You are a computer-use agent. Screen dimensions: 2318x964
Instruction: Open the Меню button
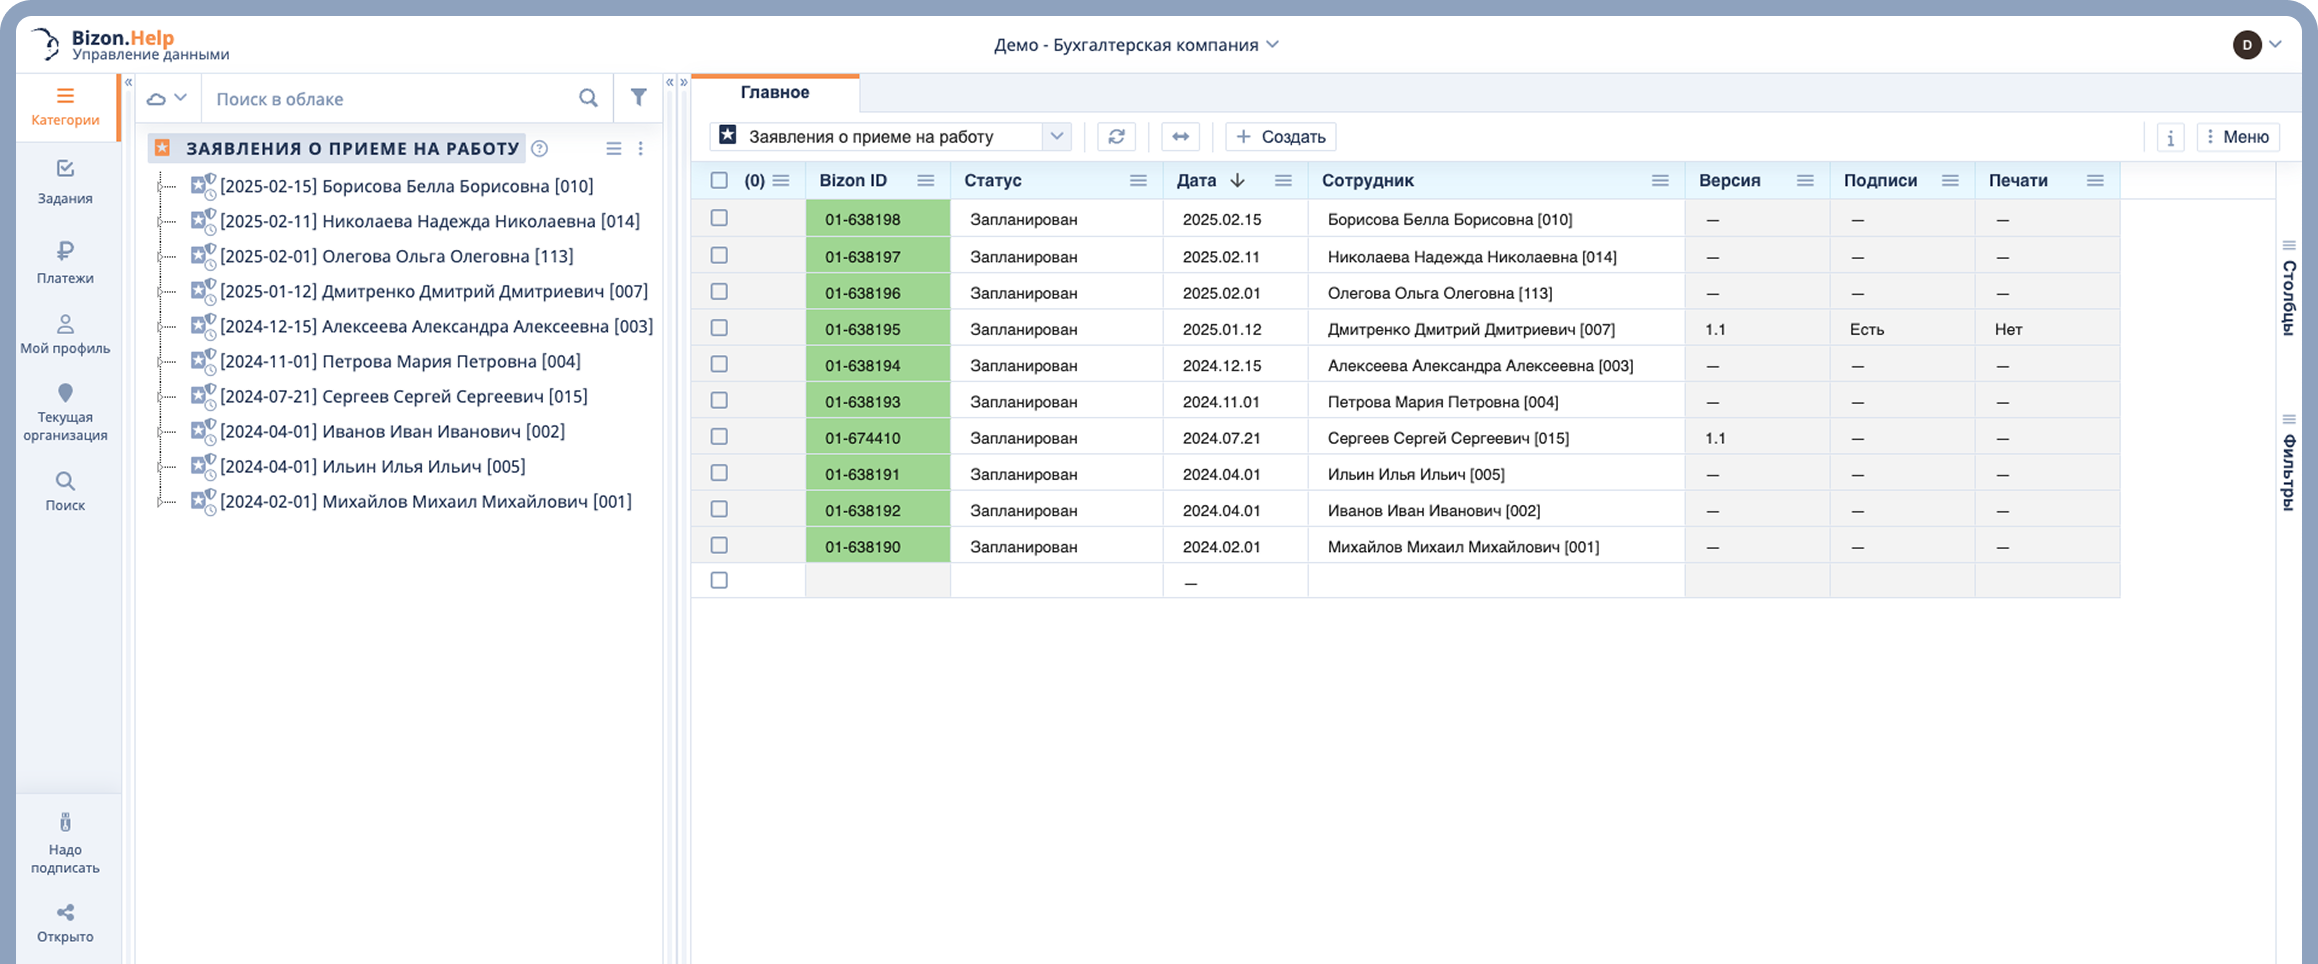point(2238,137)
